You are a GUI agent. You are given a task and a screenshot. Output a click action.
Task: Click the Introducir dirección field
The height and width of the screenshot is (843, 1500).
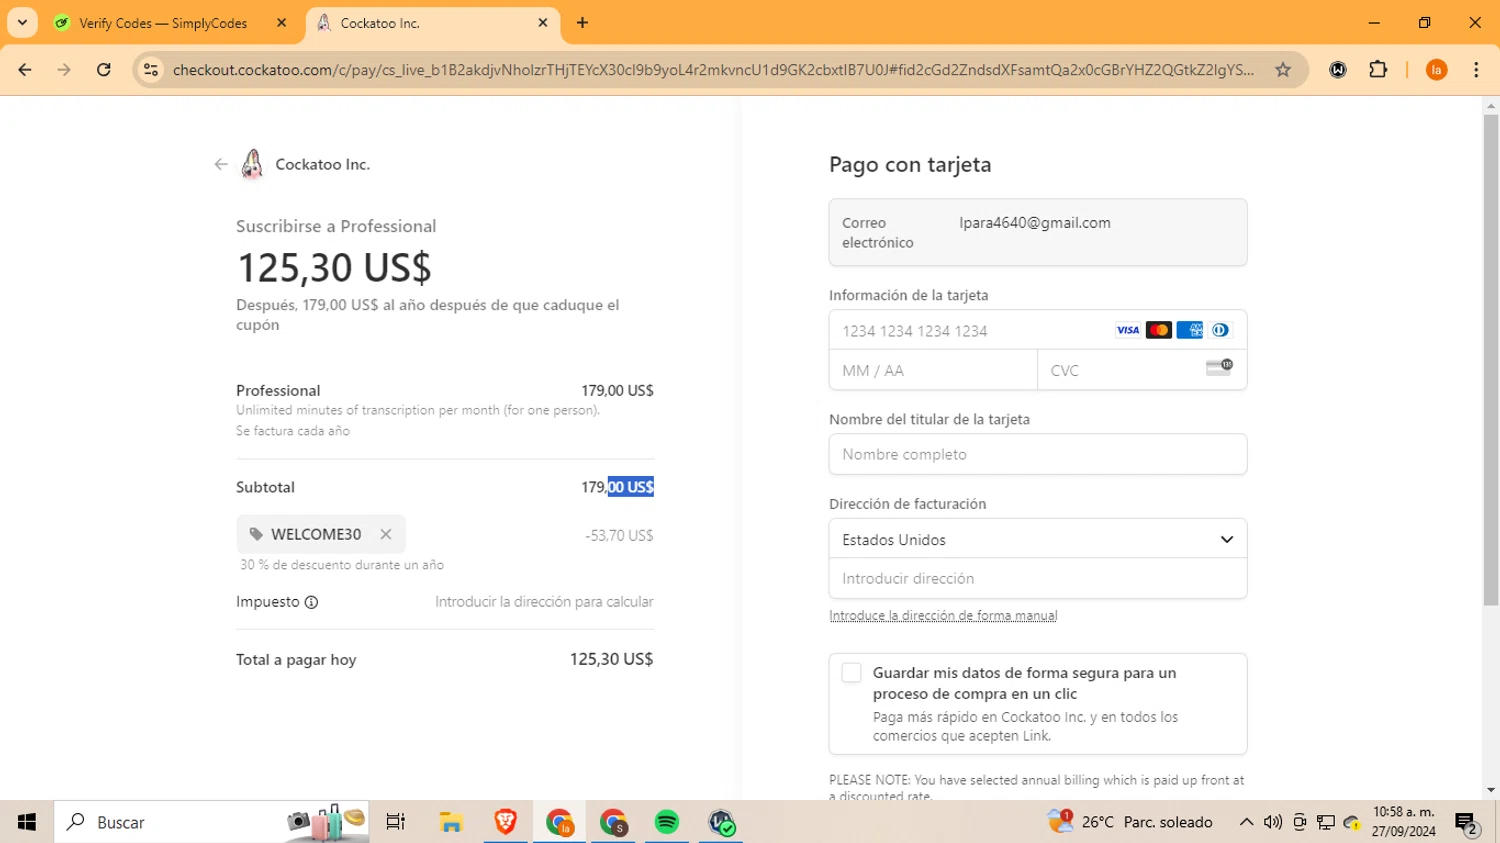coord(1038,578)
